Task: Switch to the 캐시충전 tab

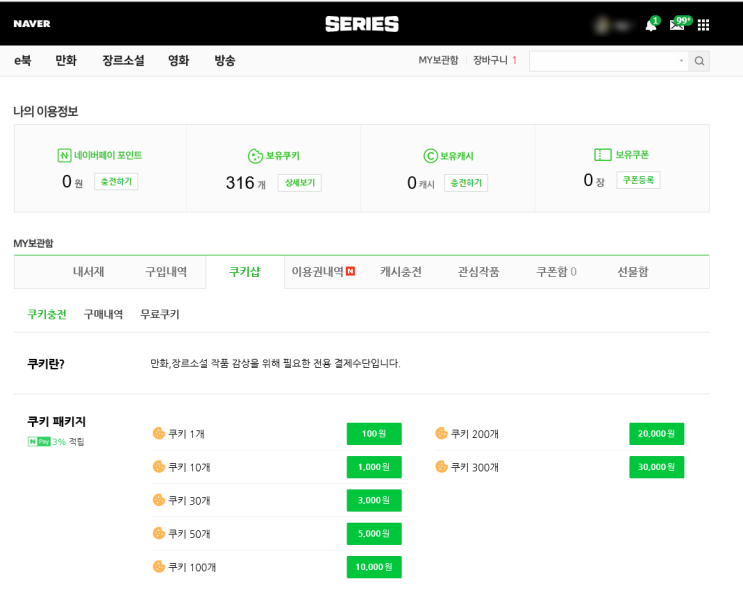Action: 401,271
